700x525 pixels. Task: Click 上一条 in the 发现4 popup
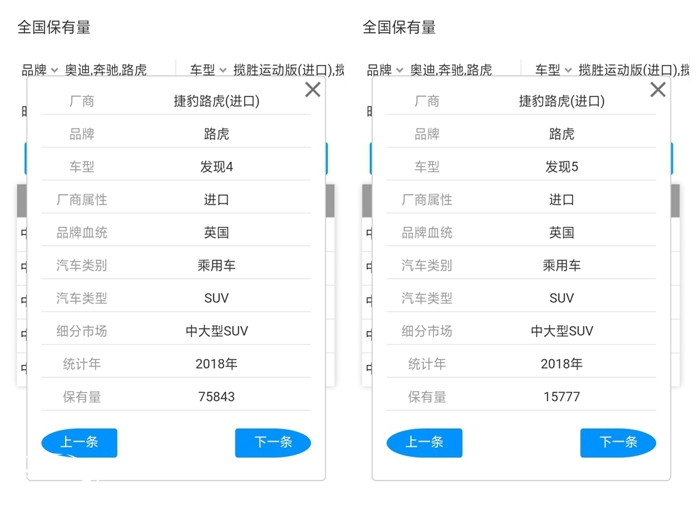coord(79,442)
